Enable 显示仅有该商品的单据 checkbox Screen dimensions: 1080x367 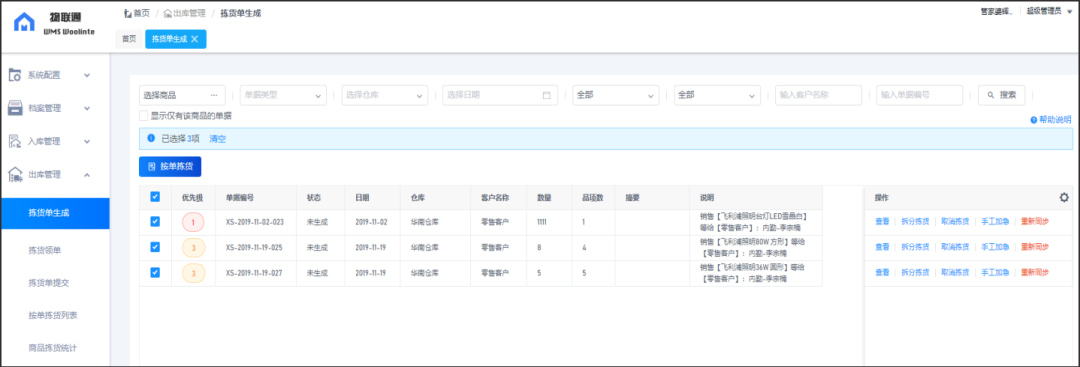coord(144,116)
